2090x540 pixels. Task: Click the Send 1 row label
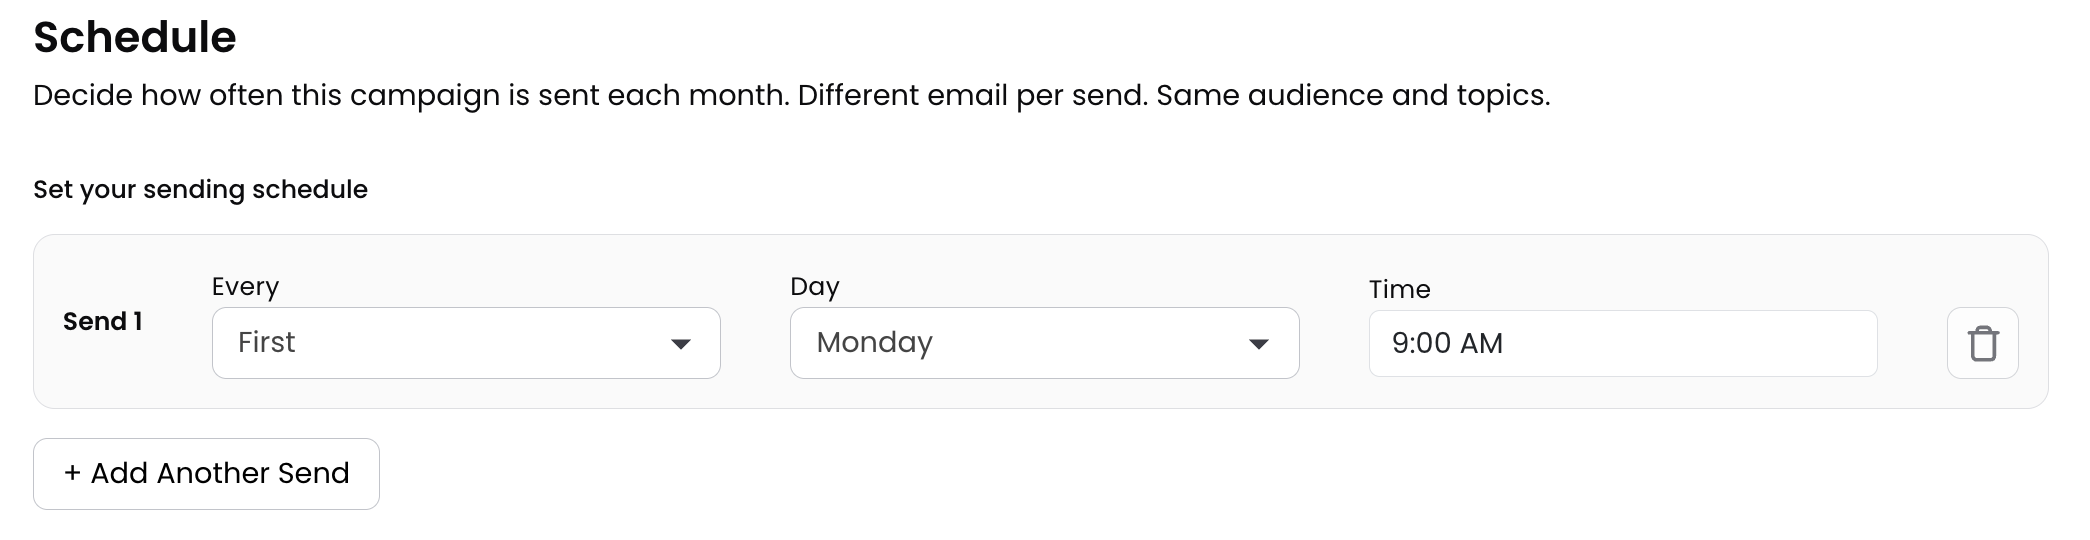[102, 321]
